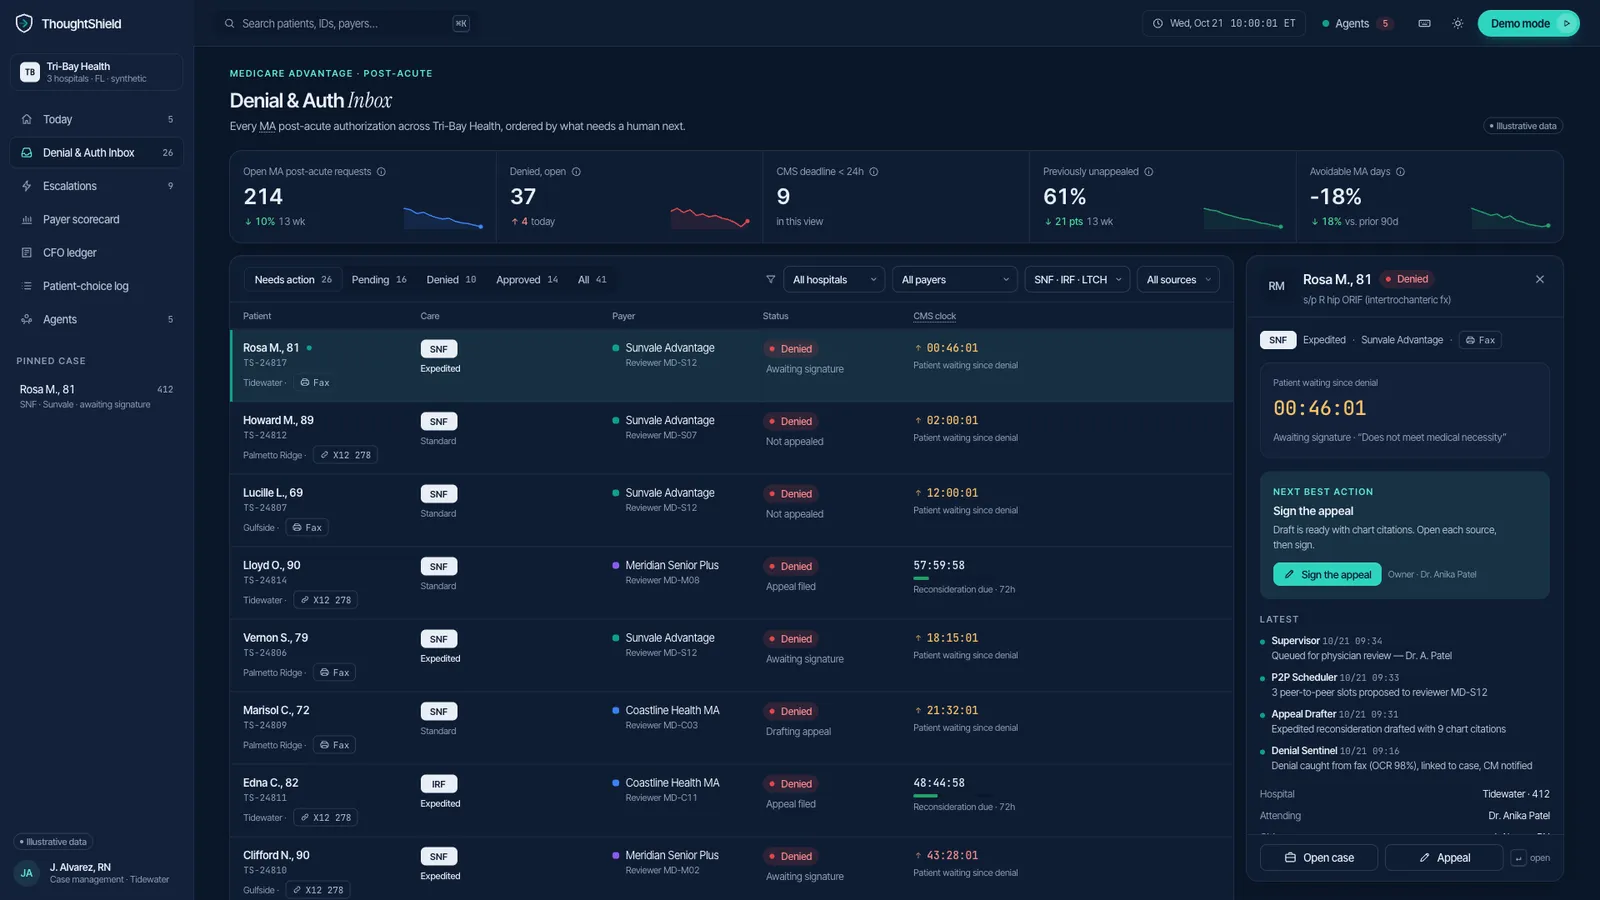1600x900 pixels.
Task: Sort by the CMS clock column header
Action: point(934,316)
